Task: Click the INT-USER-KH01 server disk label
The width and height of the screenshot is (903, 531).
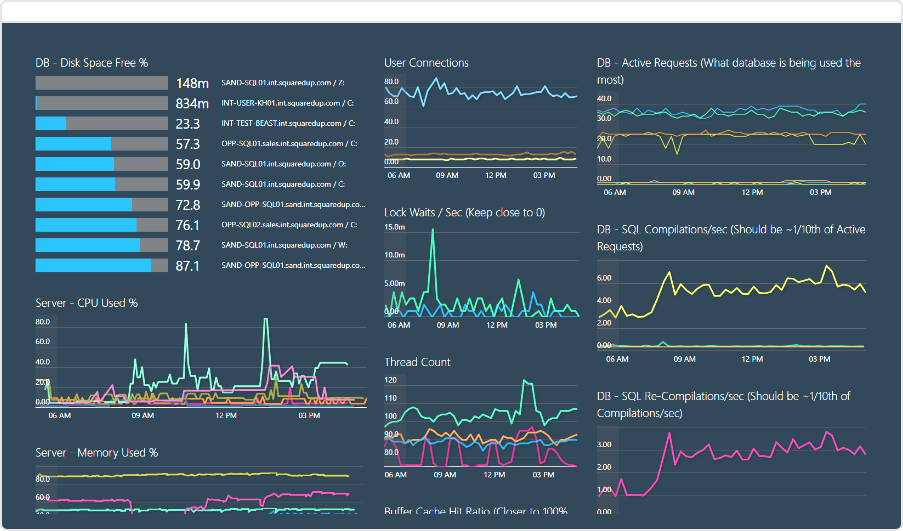Action: click(x=288, y=103)
